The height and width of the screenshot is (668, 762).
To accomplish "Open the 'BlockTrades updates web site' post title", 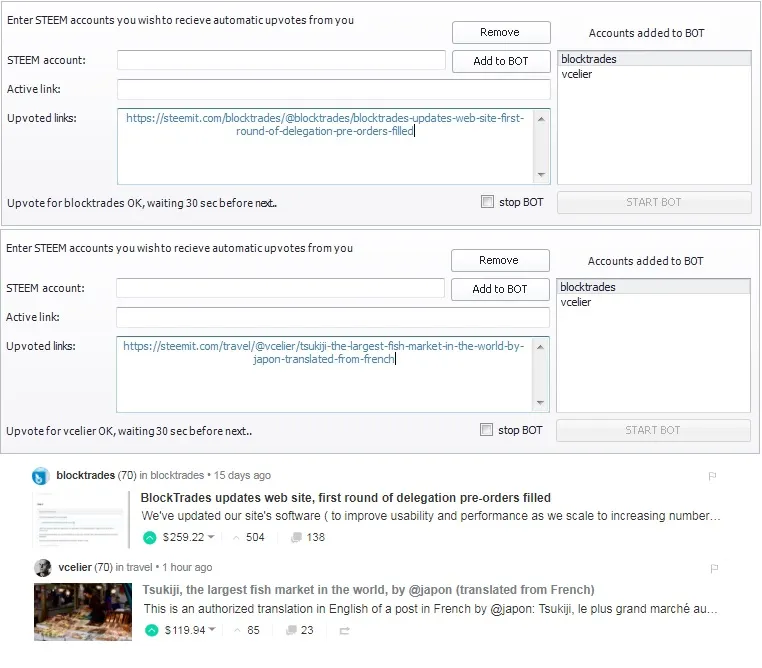I will pyautogui.click(x=346, y=497).
